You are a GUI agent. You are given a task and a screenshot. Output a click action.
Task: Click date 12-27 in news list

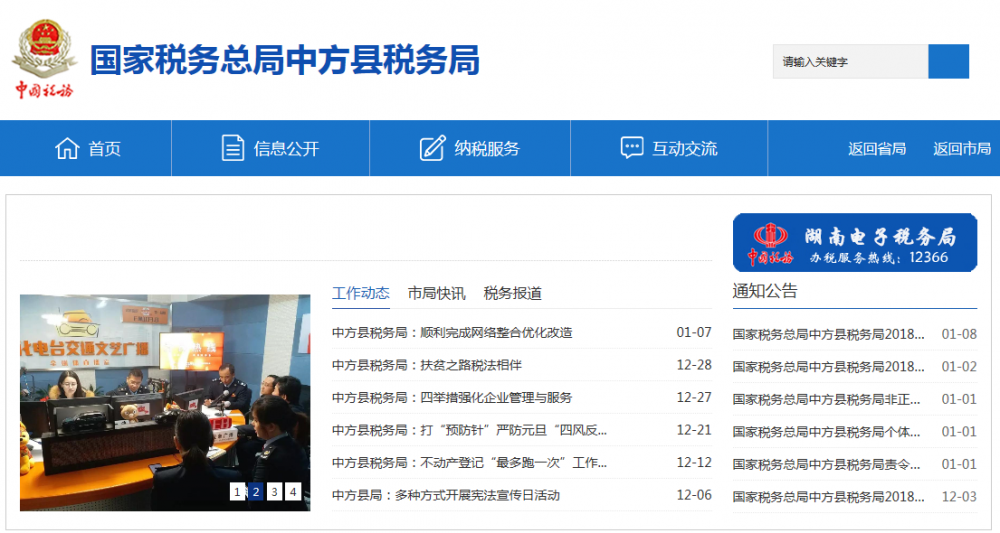coord(694,397)
